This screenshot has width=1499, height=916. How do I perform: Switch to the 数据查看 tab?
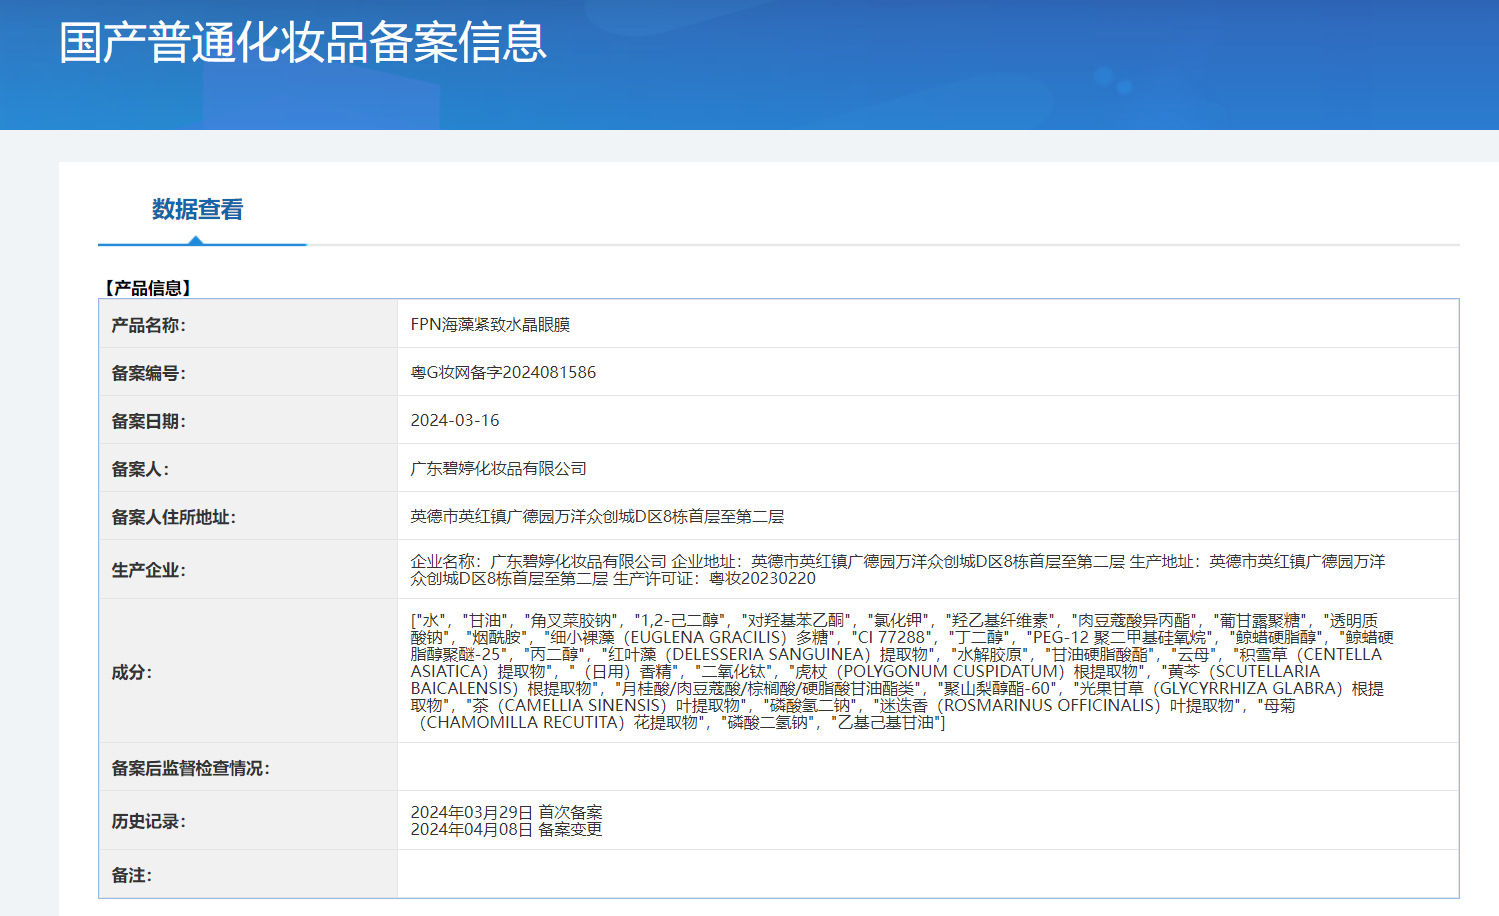coord(197,209)
